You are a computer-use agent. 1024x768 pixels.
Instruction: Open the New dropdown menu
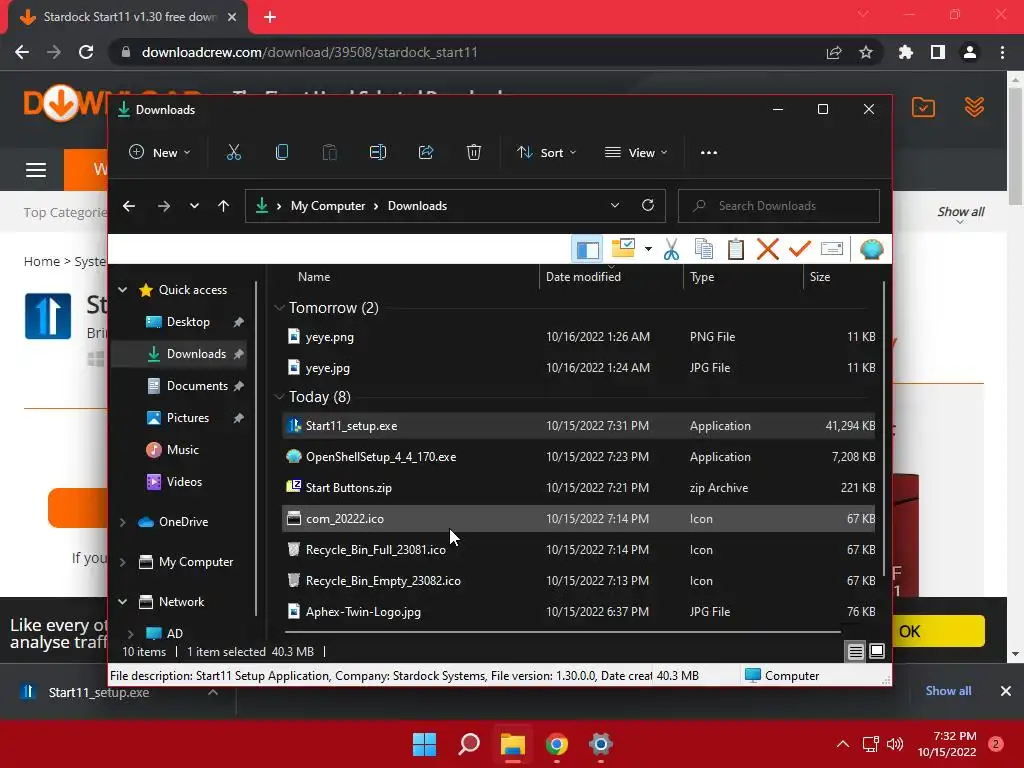tap(160, 153)
